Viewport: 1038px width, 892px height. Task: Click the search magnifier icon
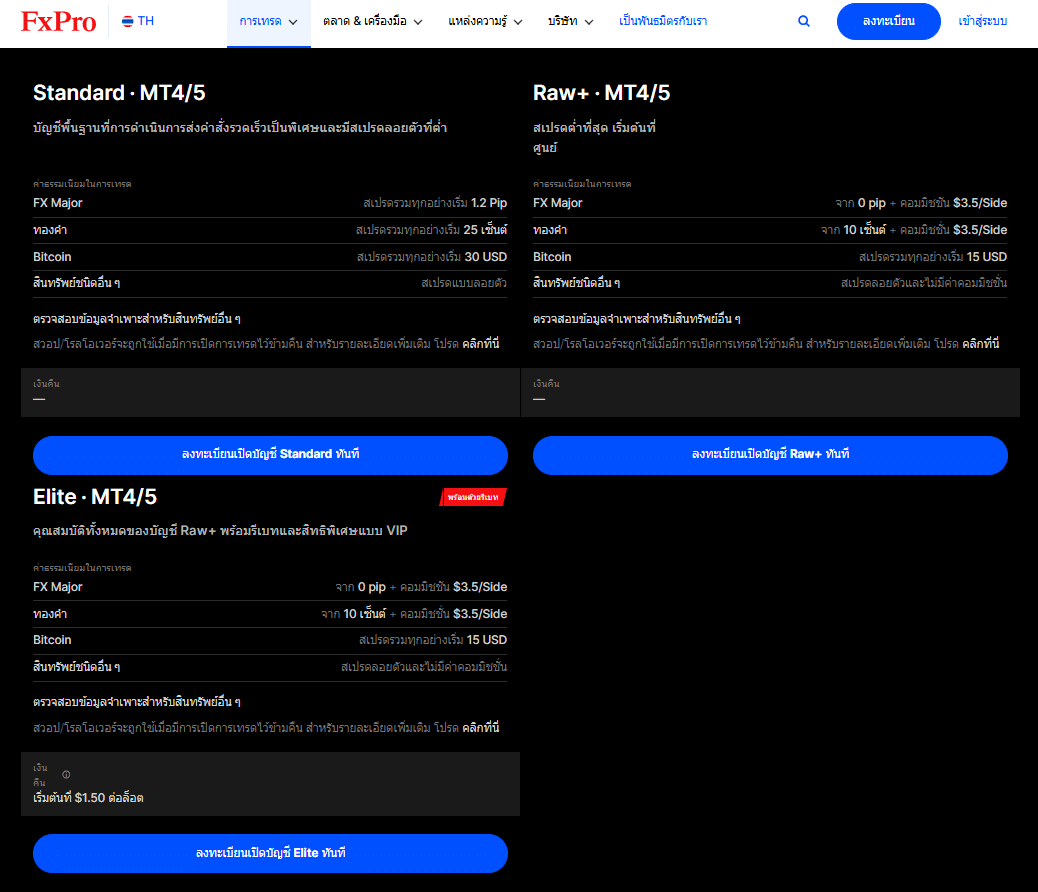coord(804,21)
